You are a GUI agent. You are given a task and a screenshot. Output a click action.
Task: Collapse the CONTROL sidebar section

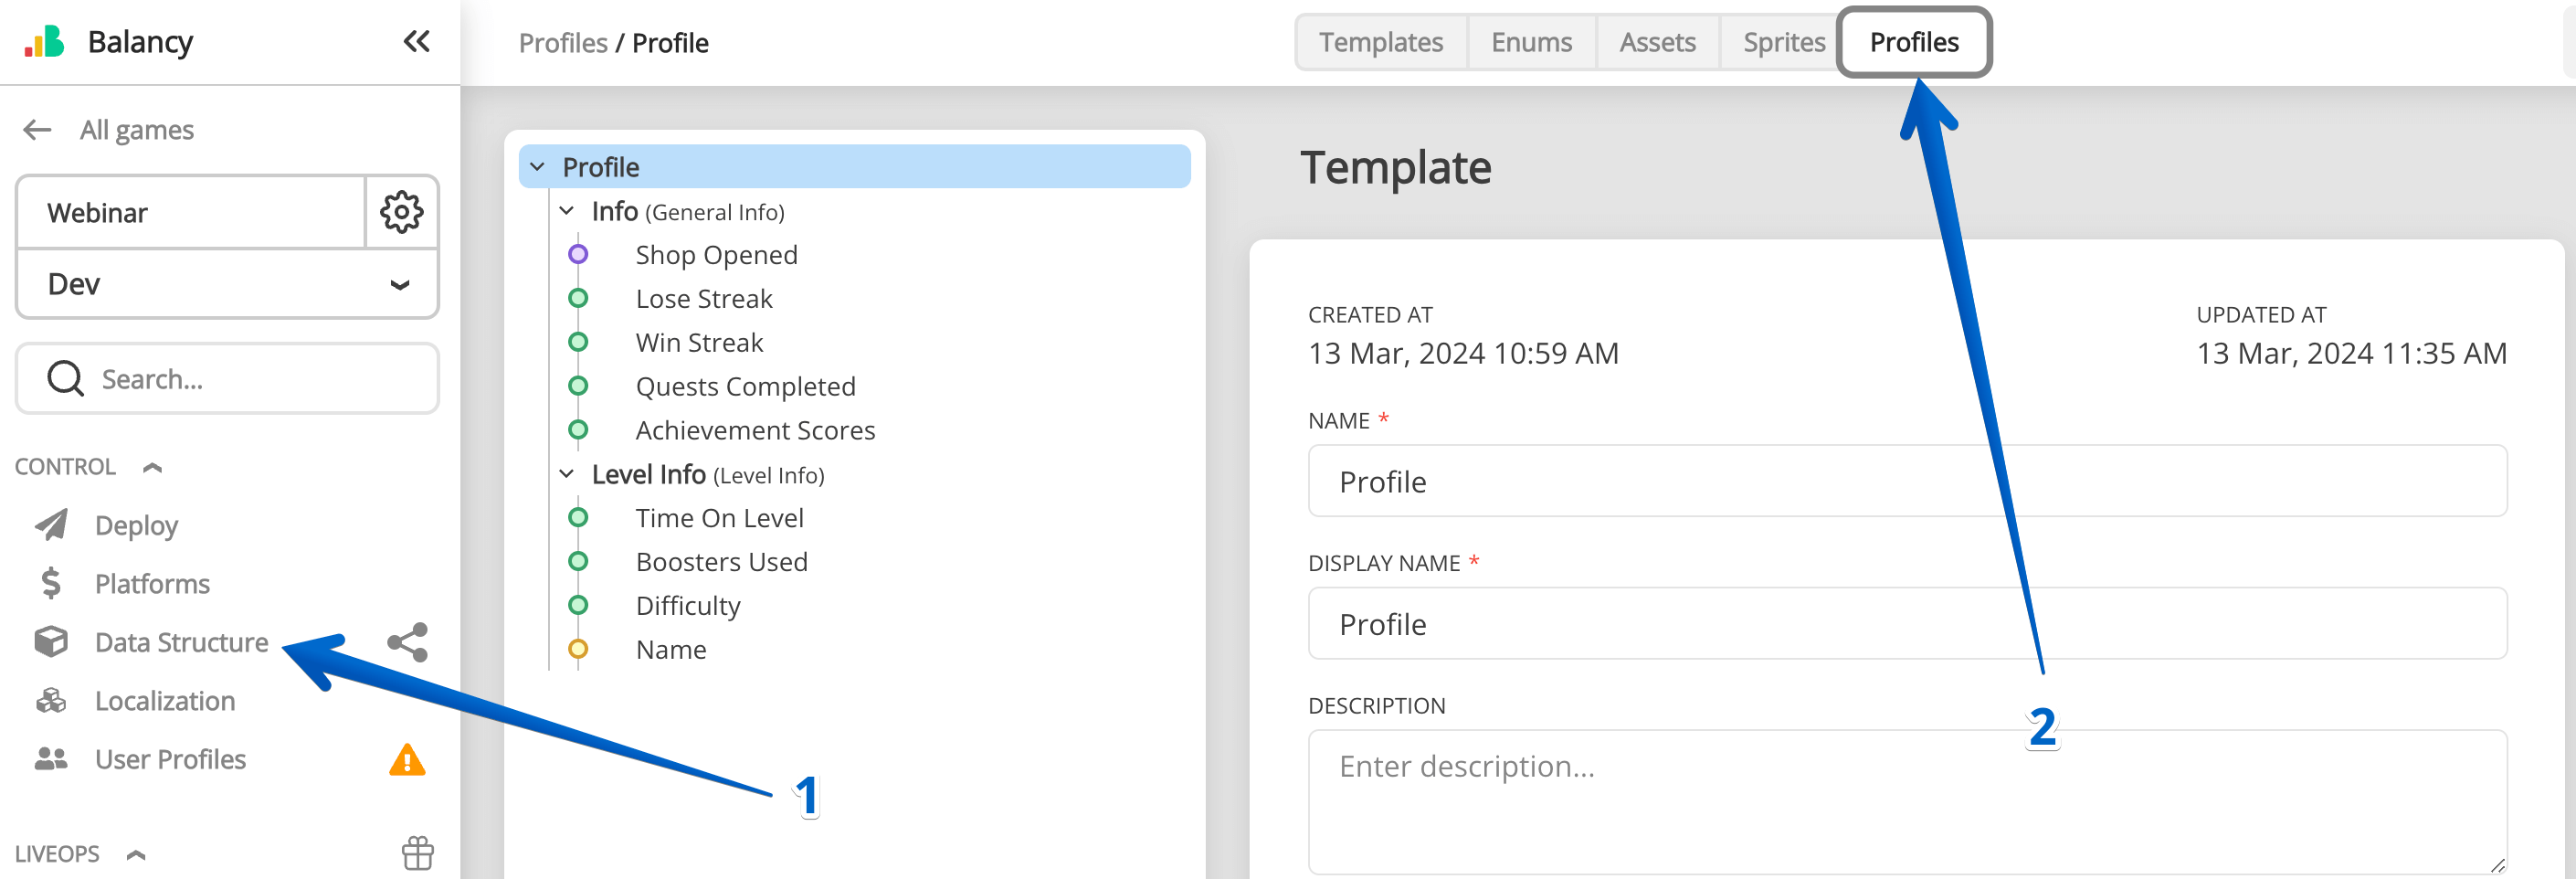pos(151,465)
